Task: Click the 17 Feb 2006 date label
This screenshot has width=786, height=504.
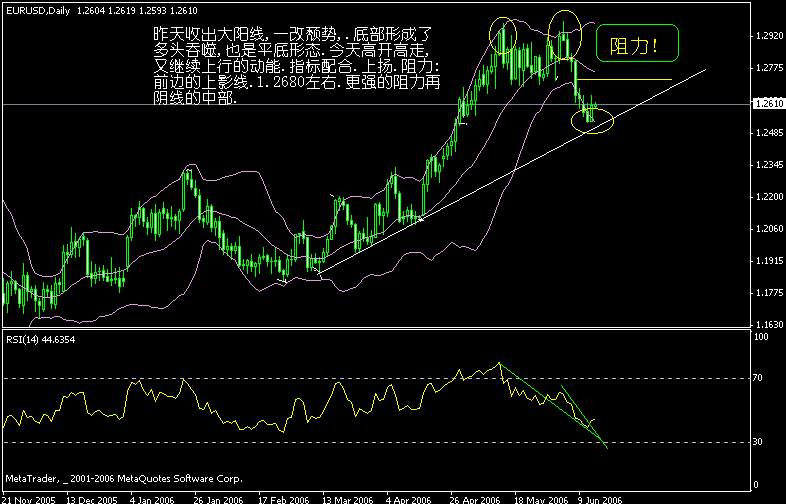Action: click(x=283, y=500)
